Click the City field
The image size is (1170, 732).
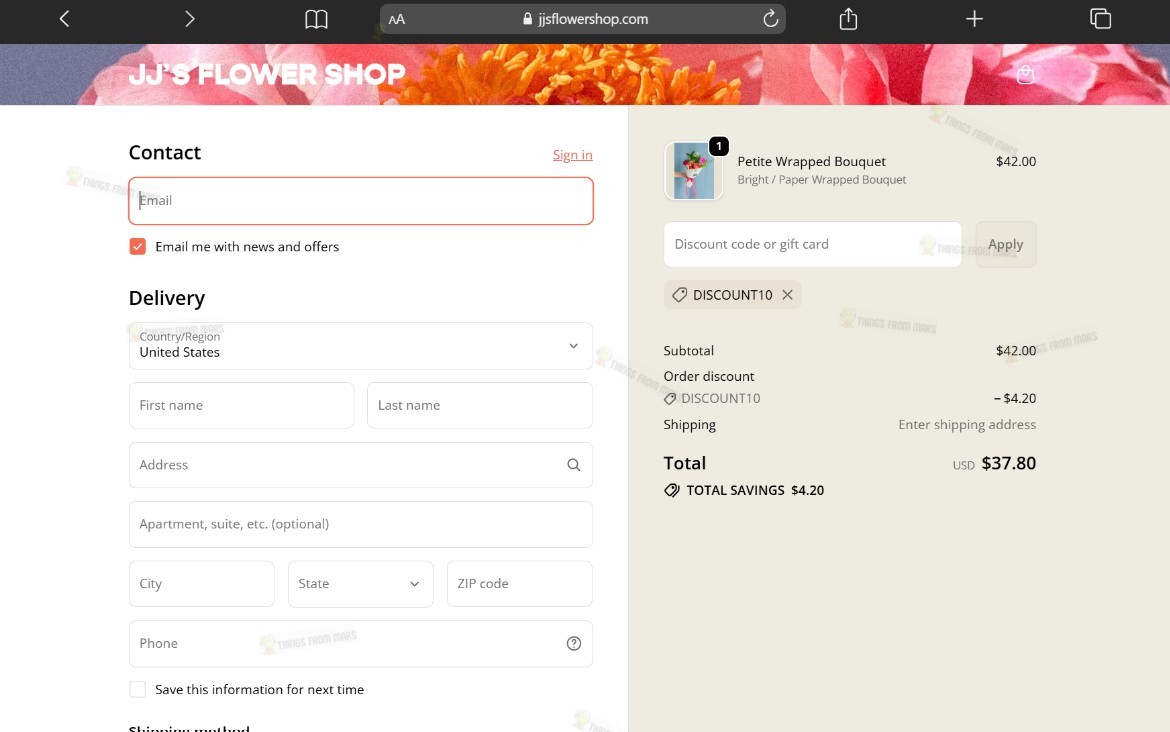pos(201,584)
